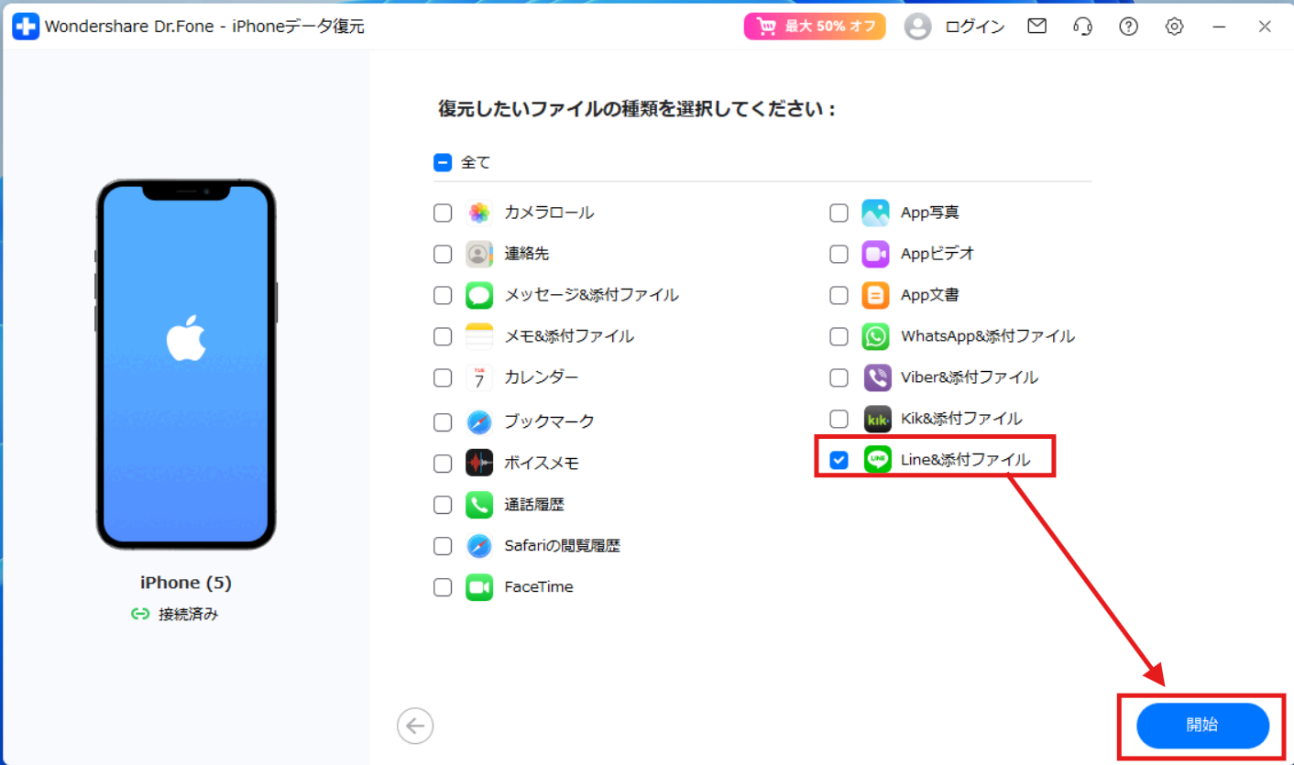Check the 通話履歴 checkbox
The height and width of the screenshot is (765, 1294).
(442, 505)
